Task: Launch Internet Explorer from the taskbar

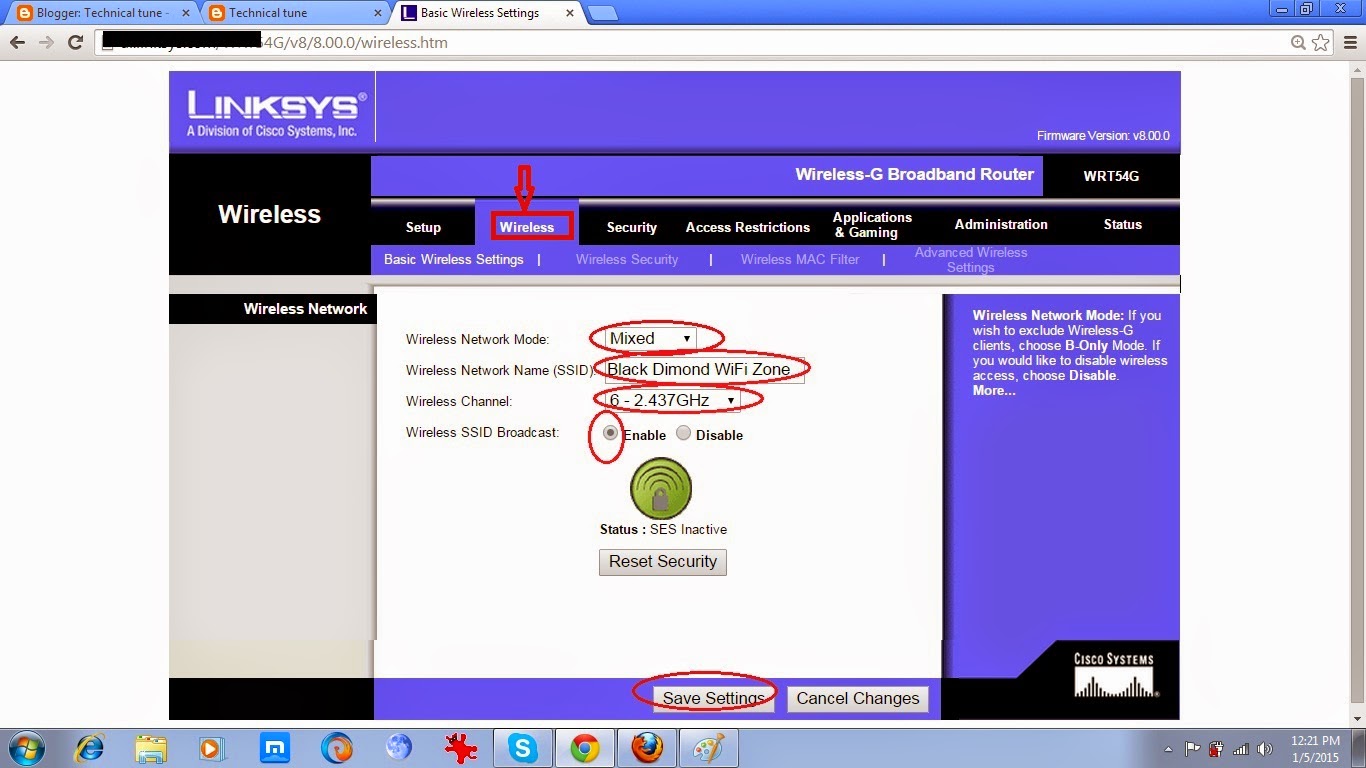Action: [90, 748]
